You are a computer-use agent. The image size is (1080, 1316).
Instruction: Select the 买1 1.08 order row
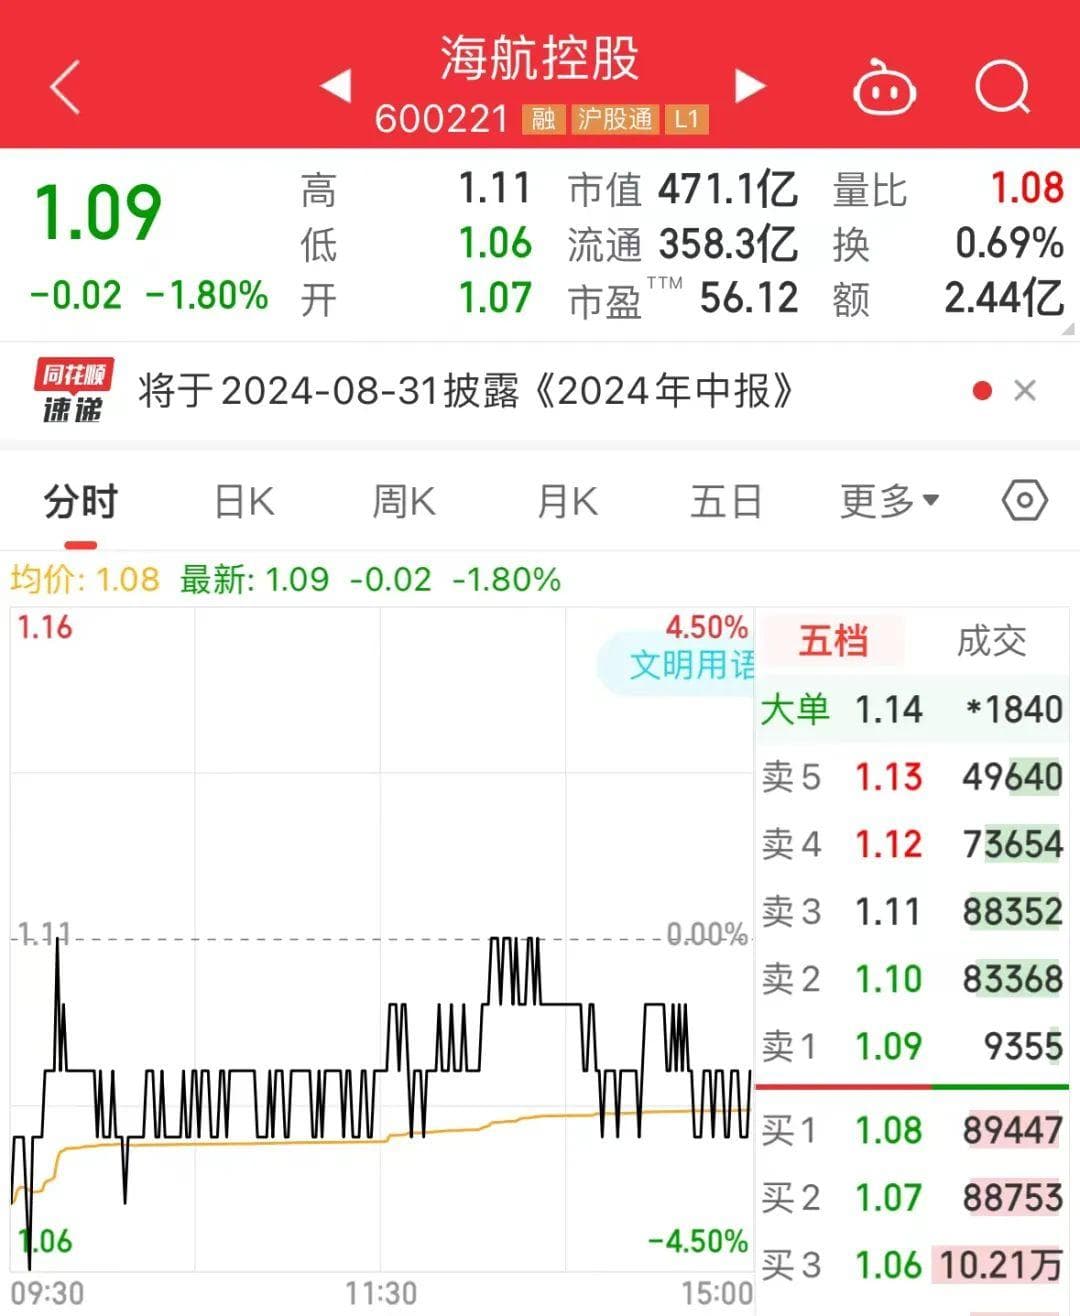click(911, 1130)
